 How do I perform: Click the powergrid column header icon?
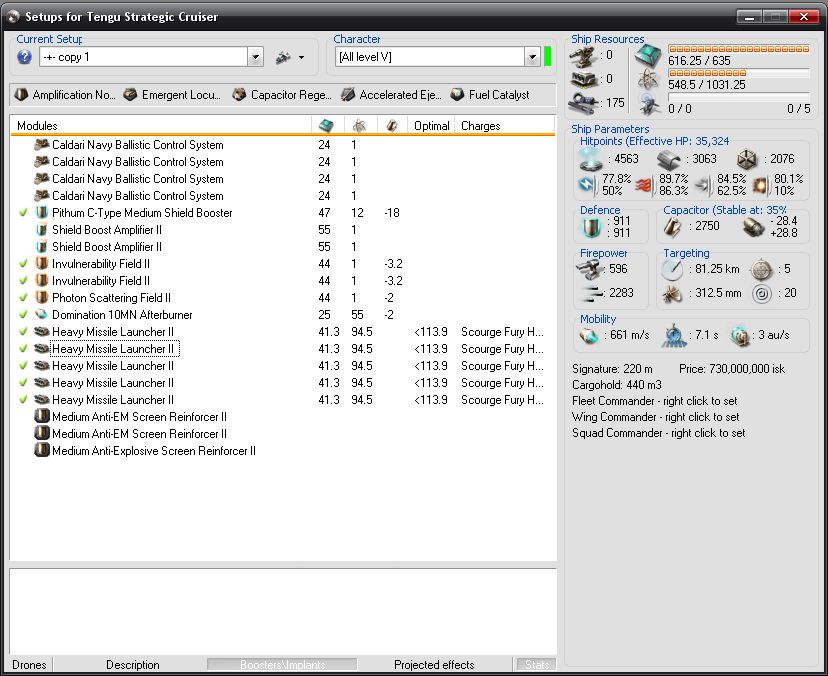coord(359,126)
